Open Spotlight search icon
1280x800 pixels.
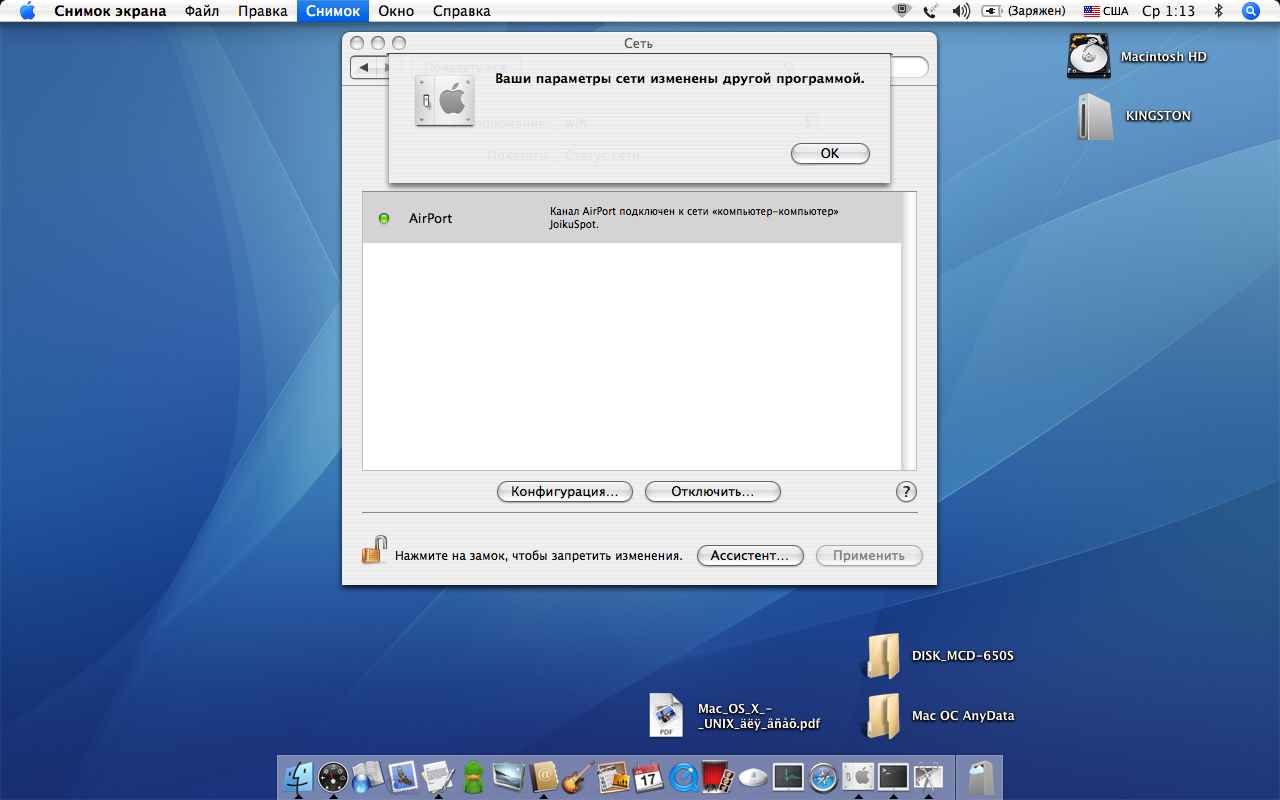click(1250, 11)
